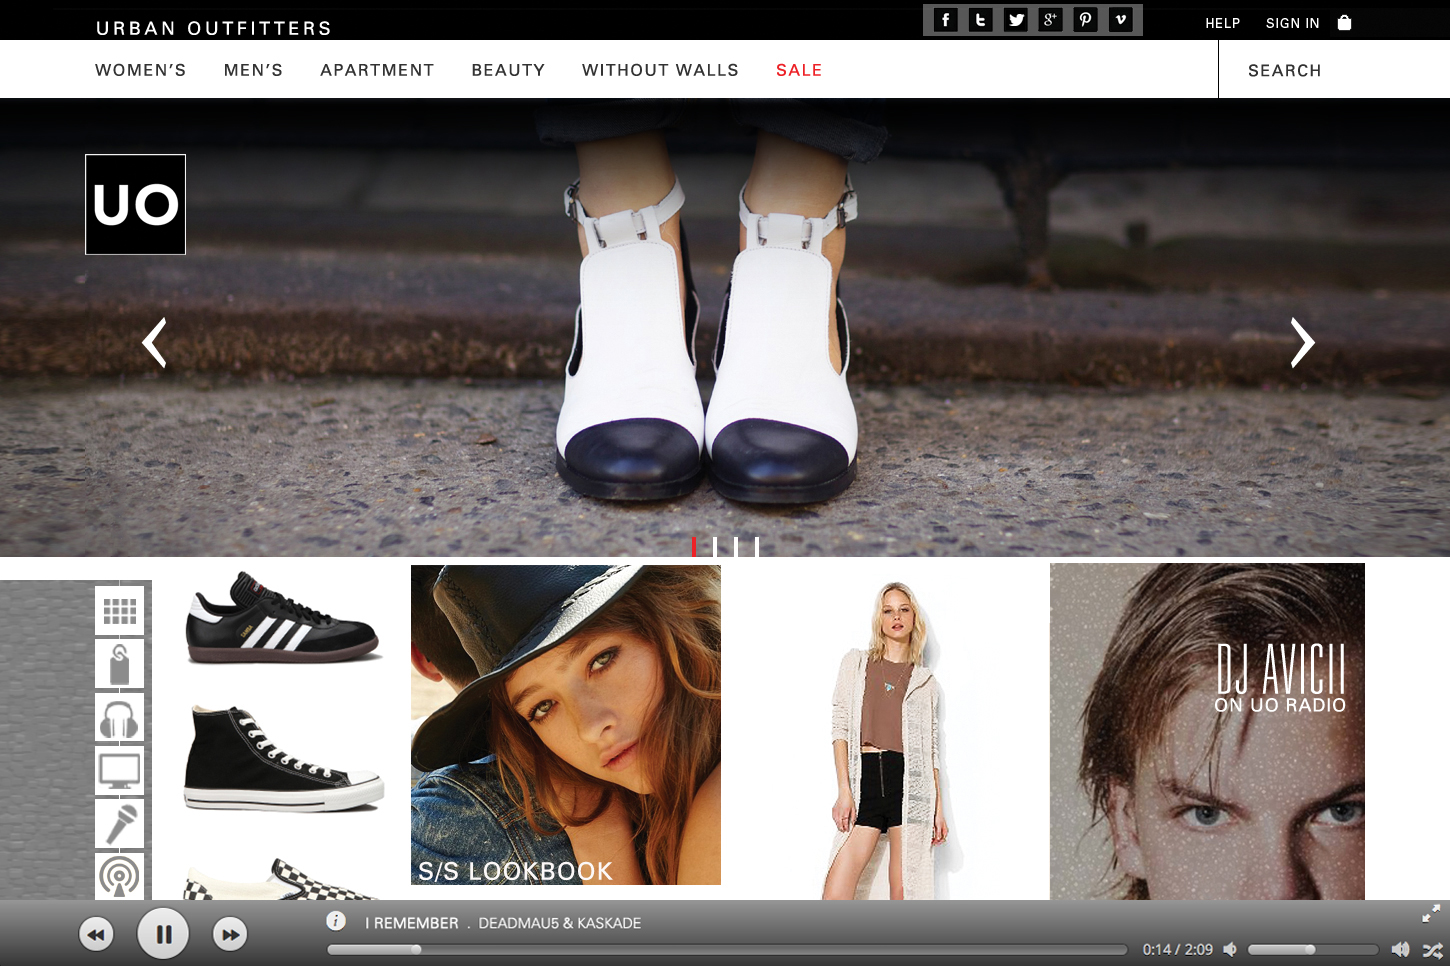This screenshot has width=1450, height=966.
Task: Click the Pinterest icon in header
Action: click(1085, 20)
